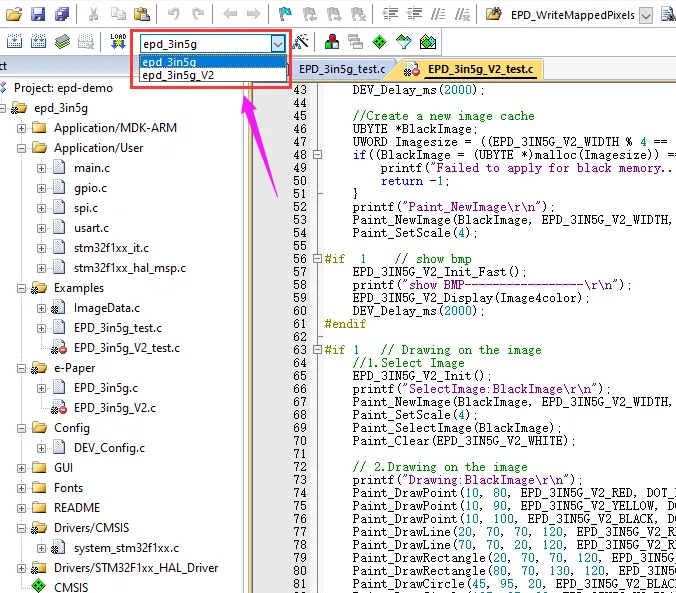Click the Open file toolbar icon

[14, 14]
